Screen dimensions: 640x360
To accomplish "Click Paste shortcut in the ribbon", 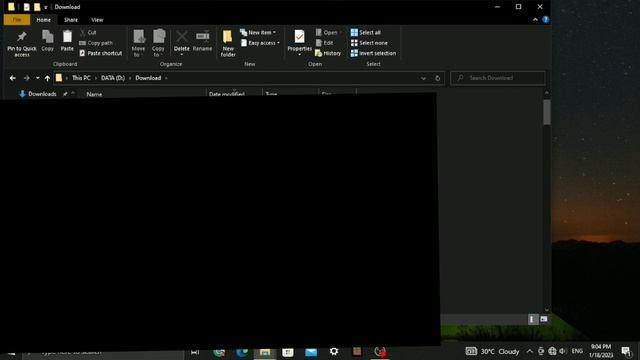I will pyautogui.click(x=100, y=53).
